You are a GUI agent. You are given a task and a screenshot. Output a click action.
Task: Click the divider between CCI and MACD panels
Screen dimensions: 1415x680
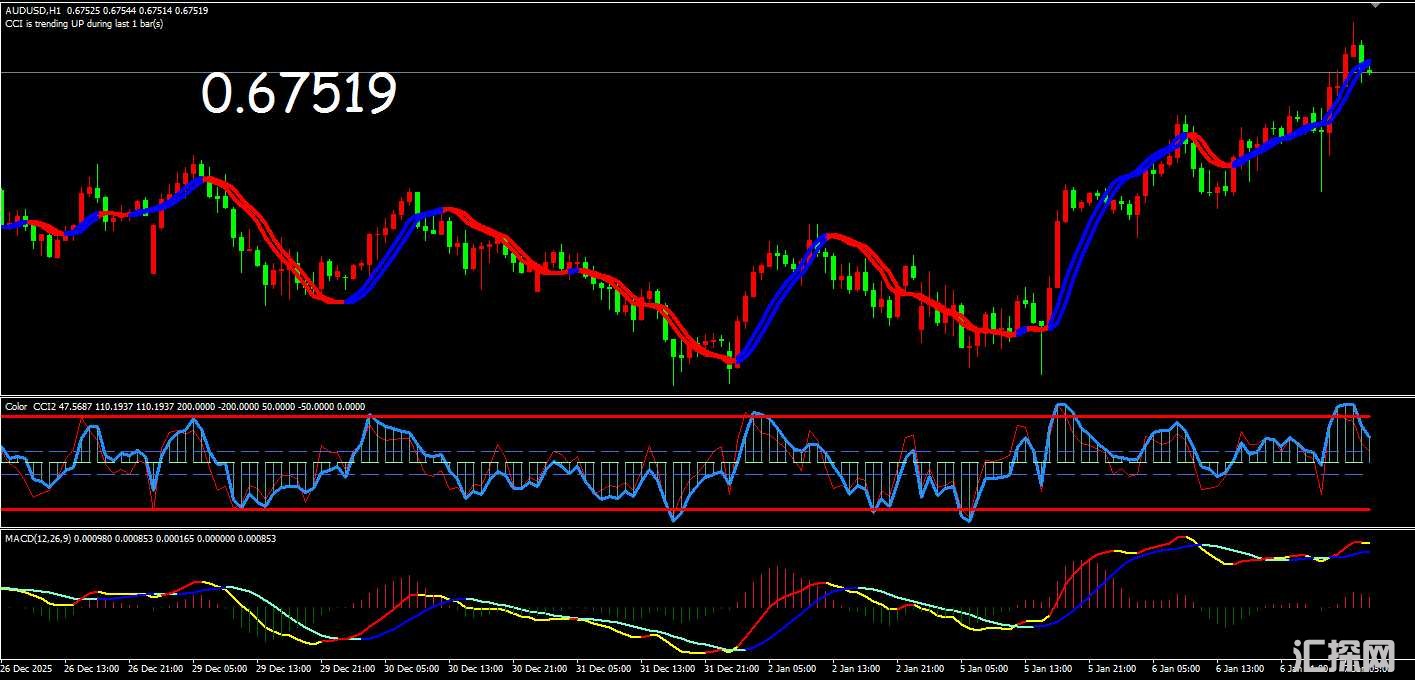(700, 530)
